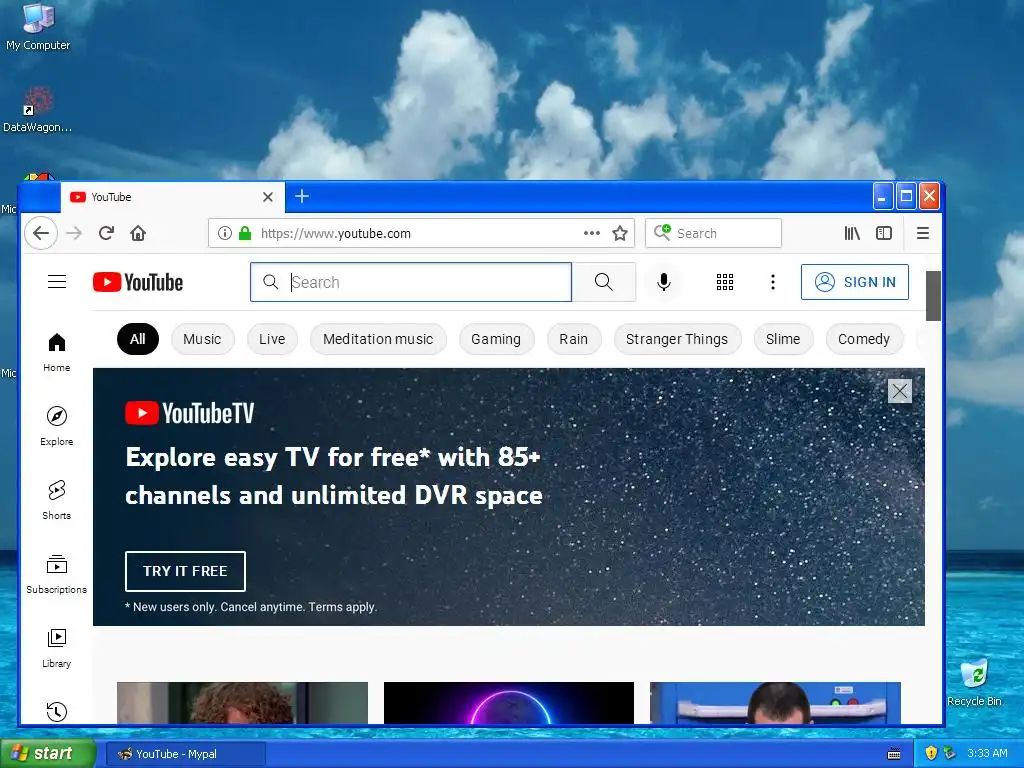The width and height of the screenshot is (1024, 768).
Task: Open page actions three-dot menu in address bar
Action: click(592, 233)
